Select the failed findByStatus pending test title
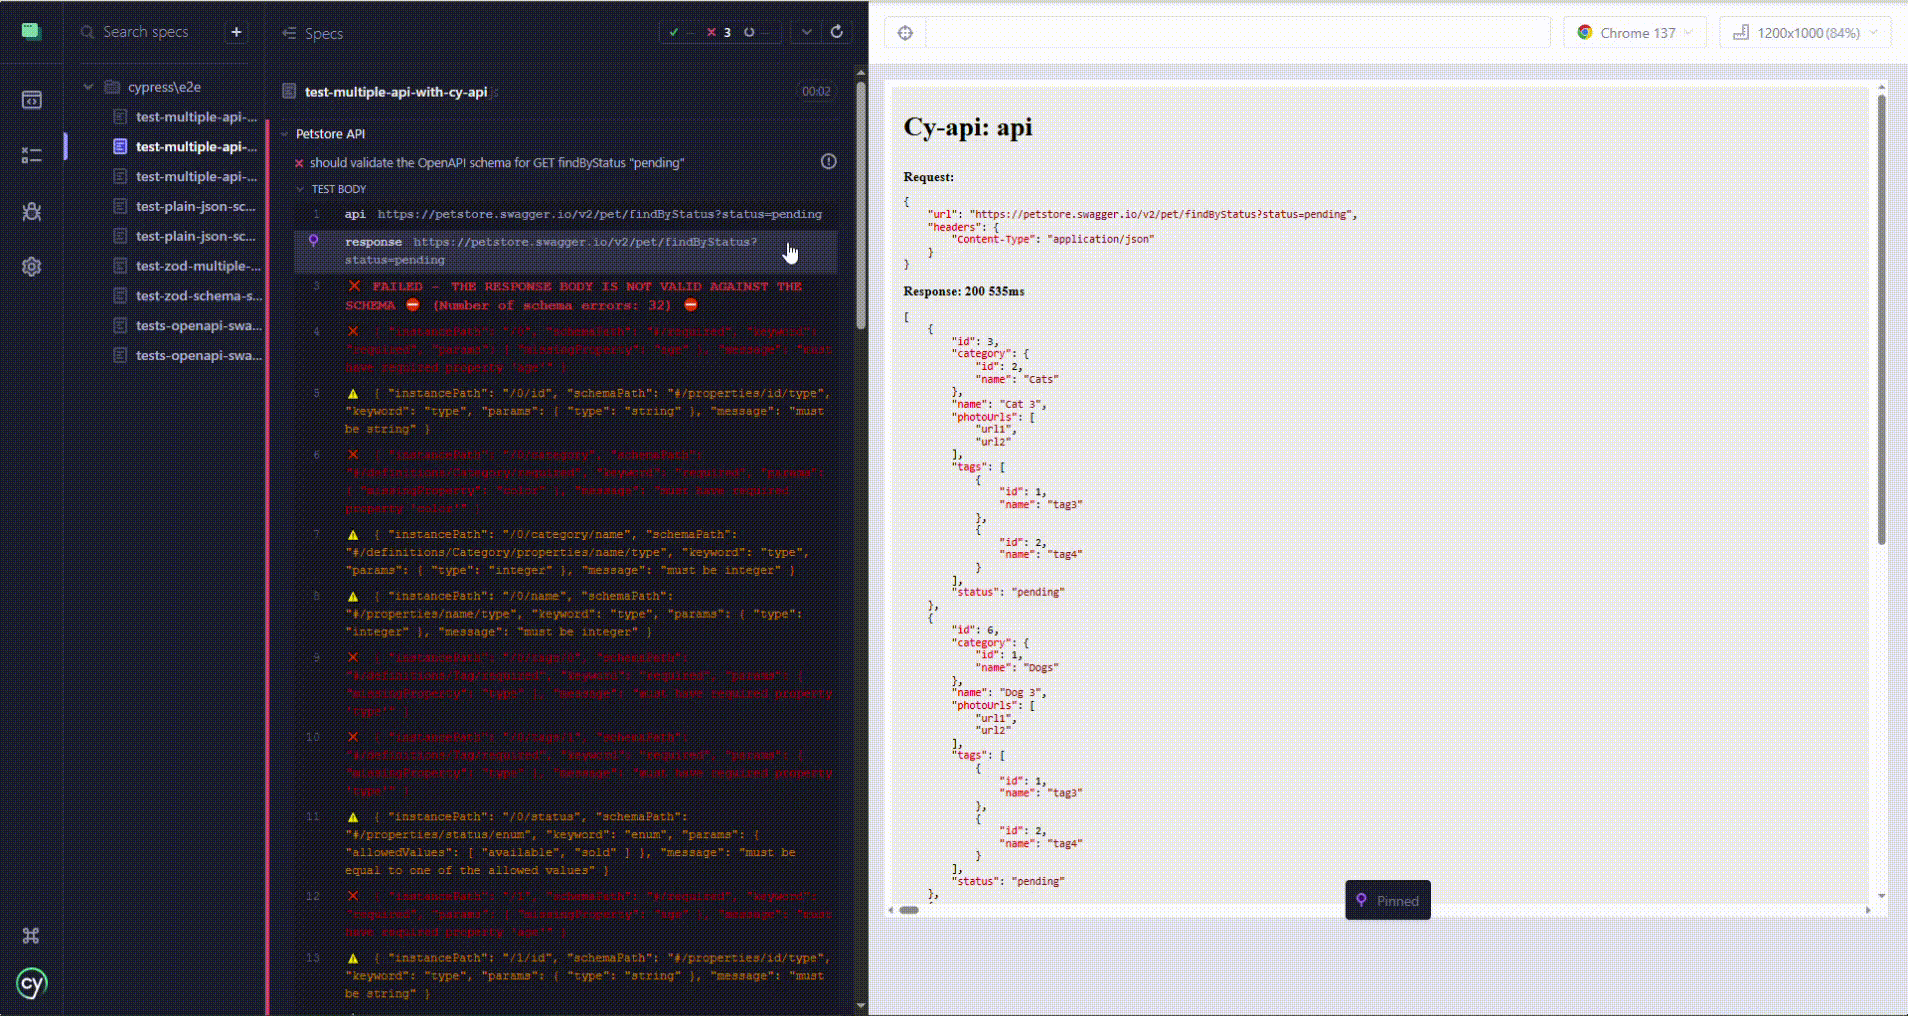 497,163
